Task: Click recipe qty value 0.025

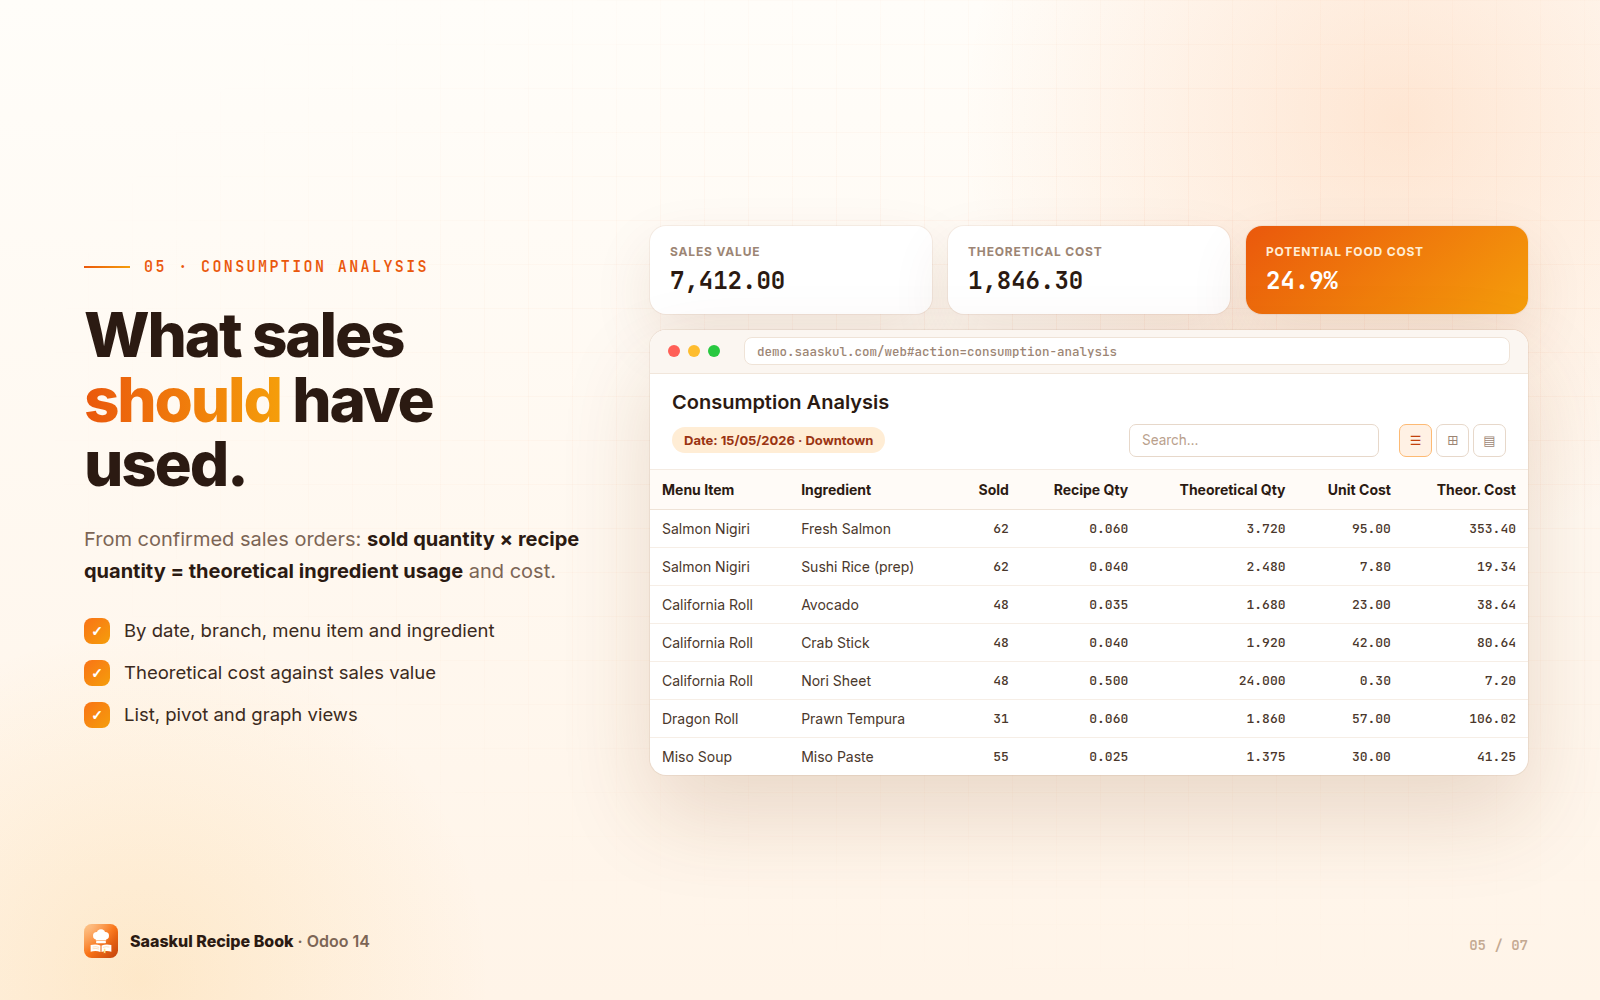Action: coord(1108,757)
